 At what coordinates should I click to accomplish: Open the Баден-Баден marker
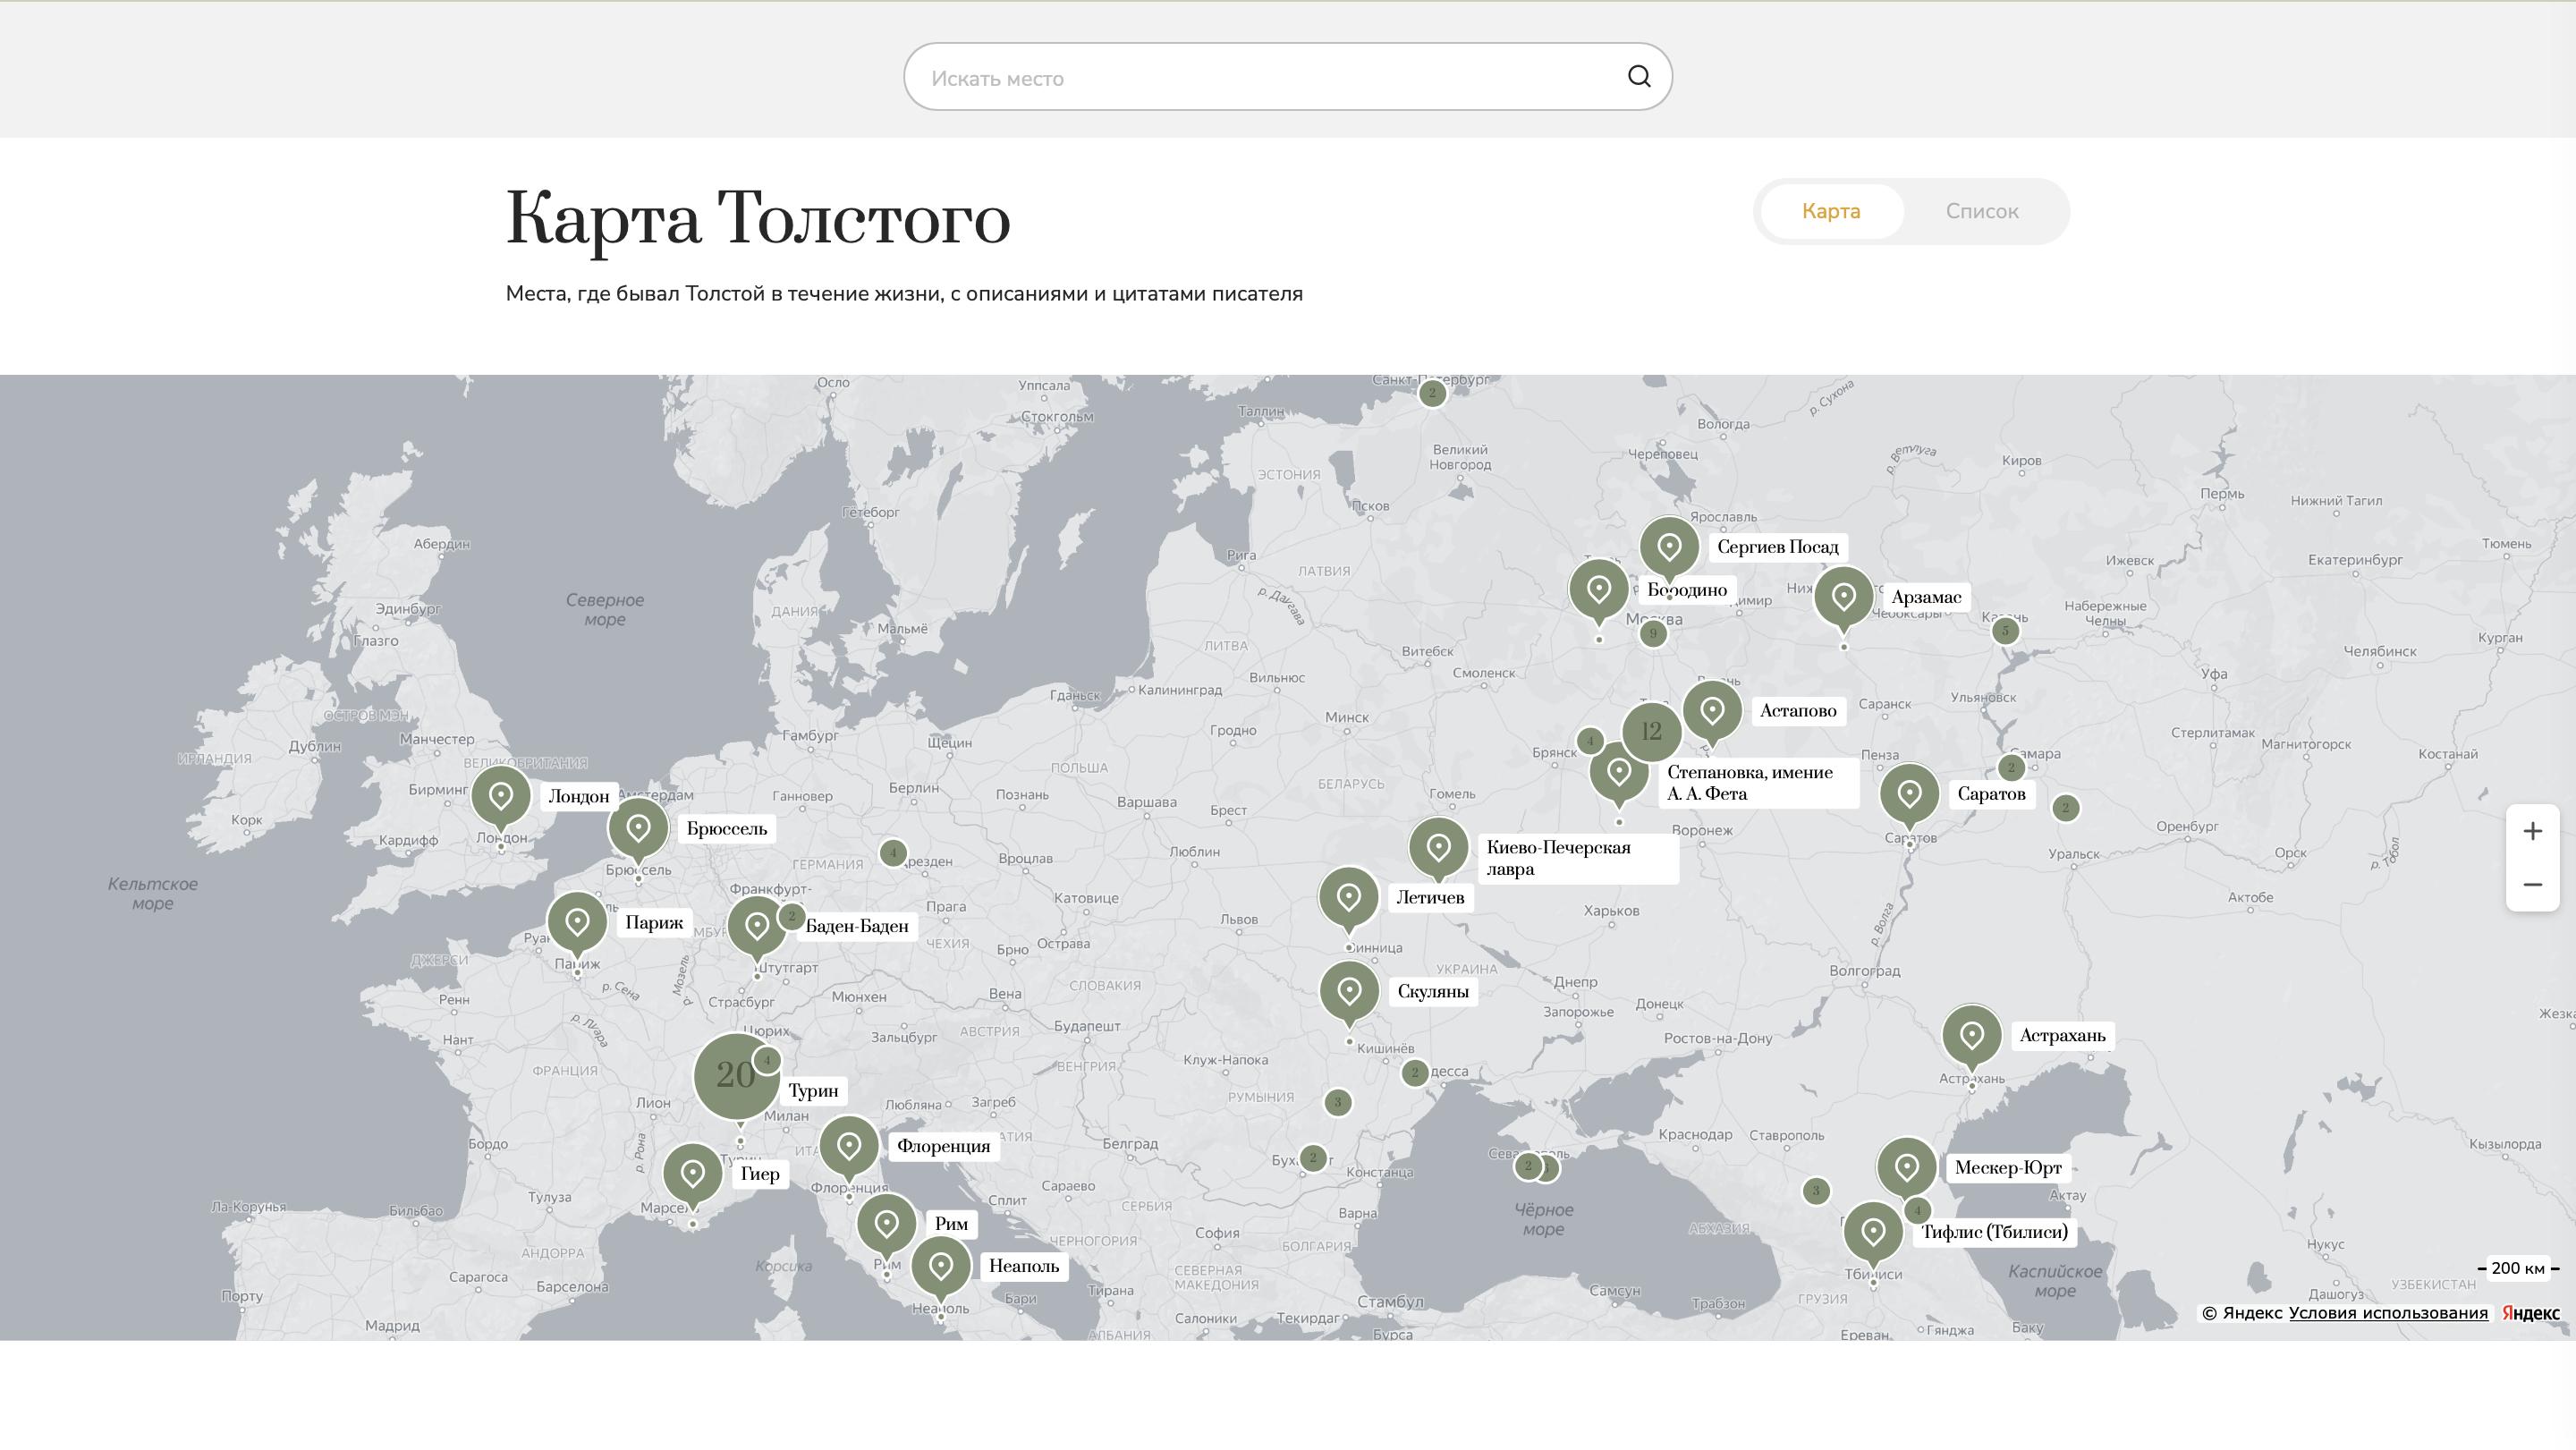pos(758,925)
